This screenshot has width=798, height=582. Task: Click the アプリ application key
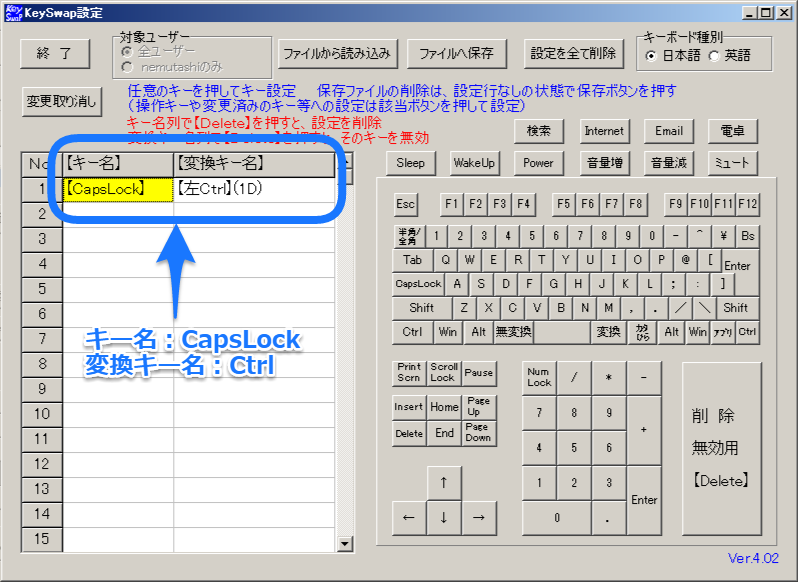pos(723,332)
